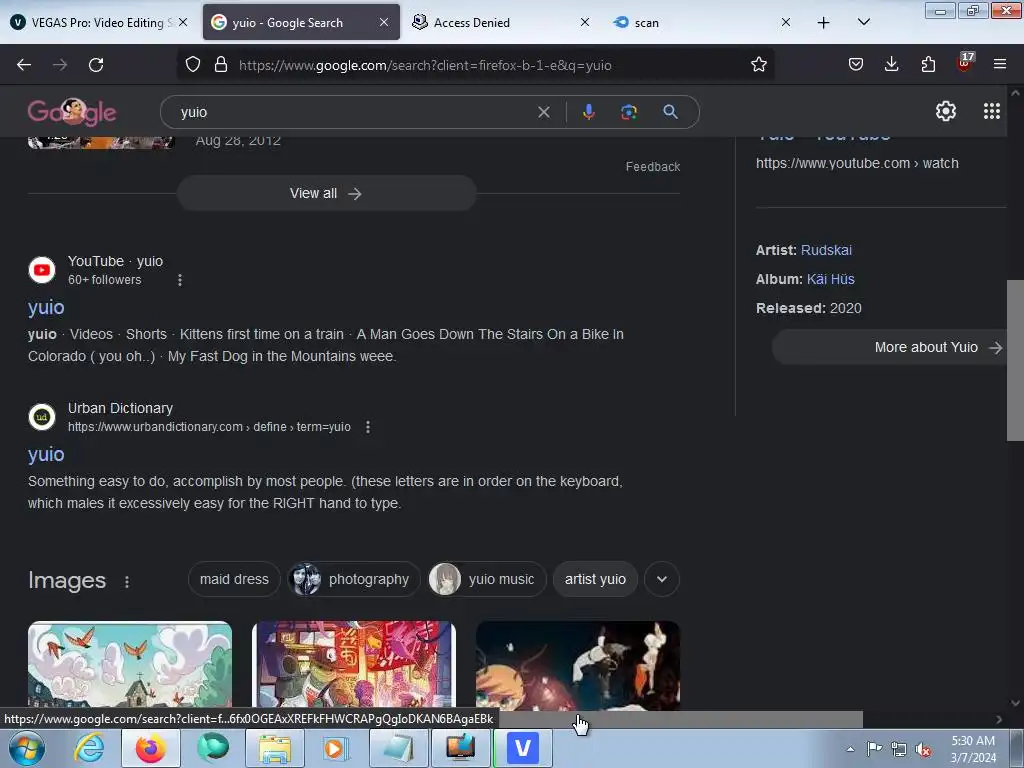The image size is (1024, 768).
Task: Open Firefox downloads panel
Action: [891, 65]
